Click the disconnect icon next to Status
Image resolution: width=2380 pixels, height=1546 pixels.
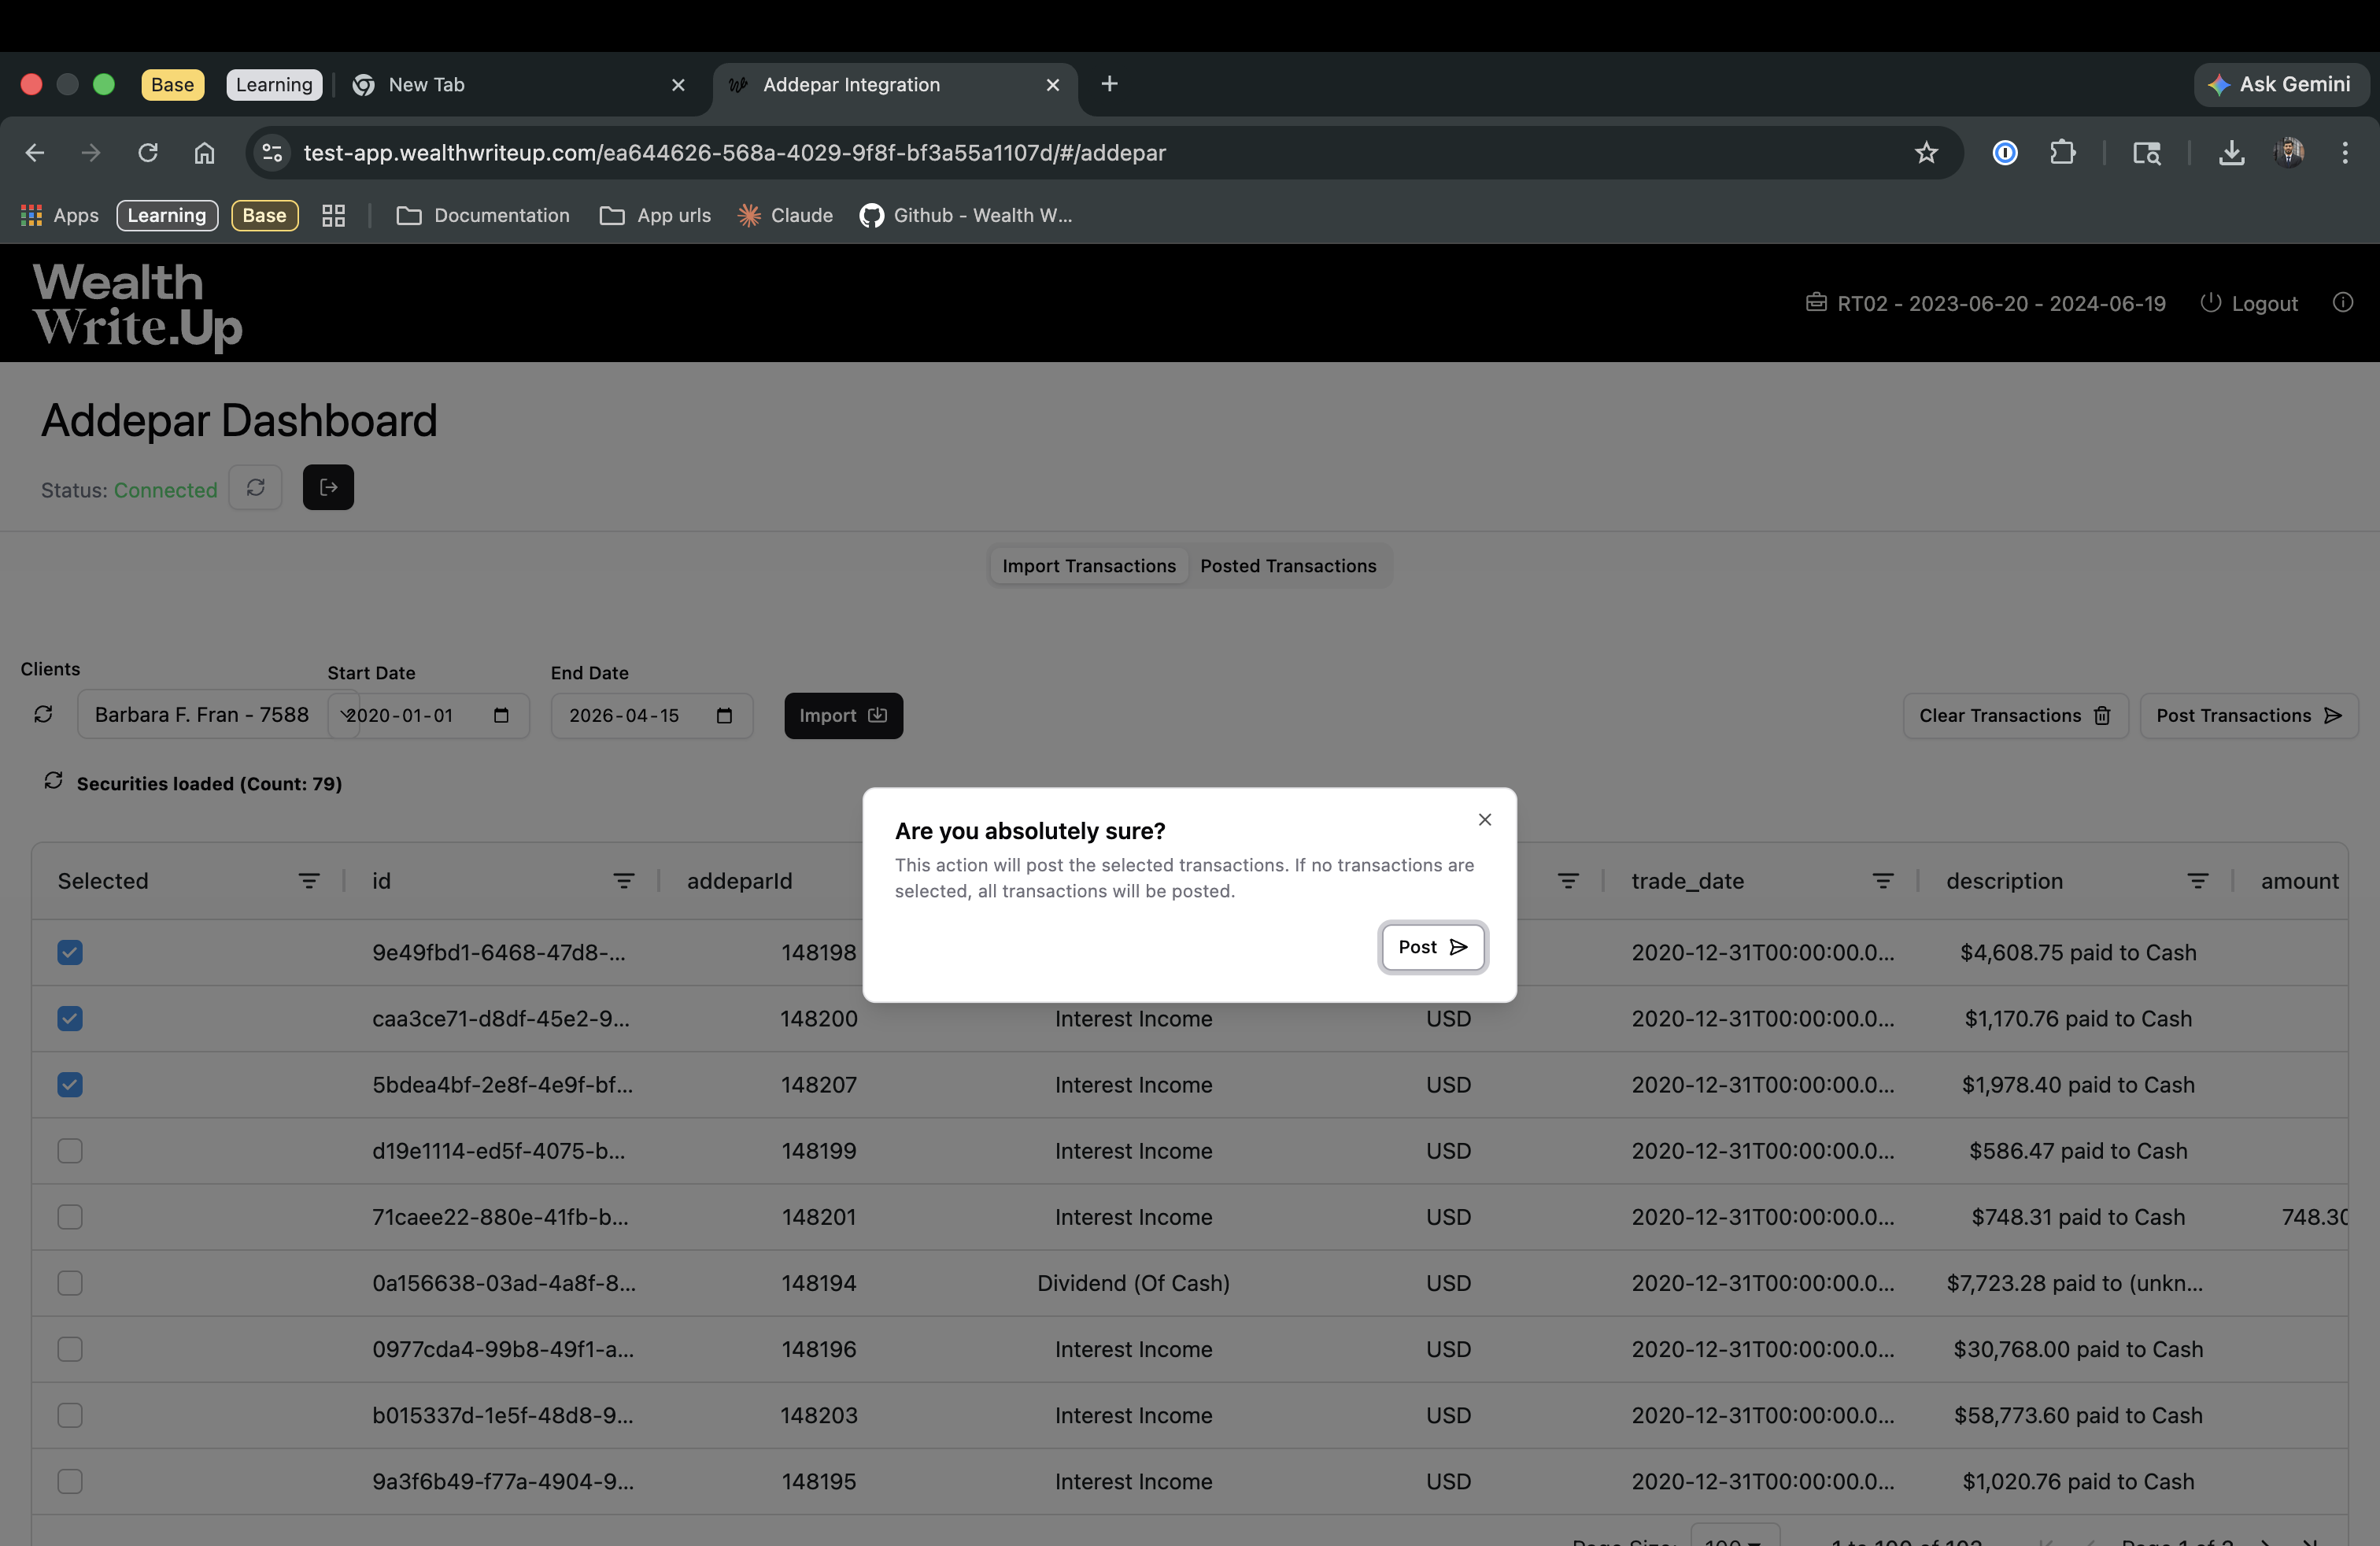328,488
